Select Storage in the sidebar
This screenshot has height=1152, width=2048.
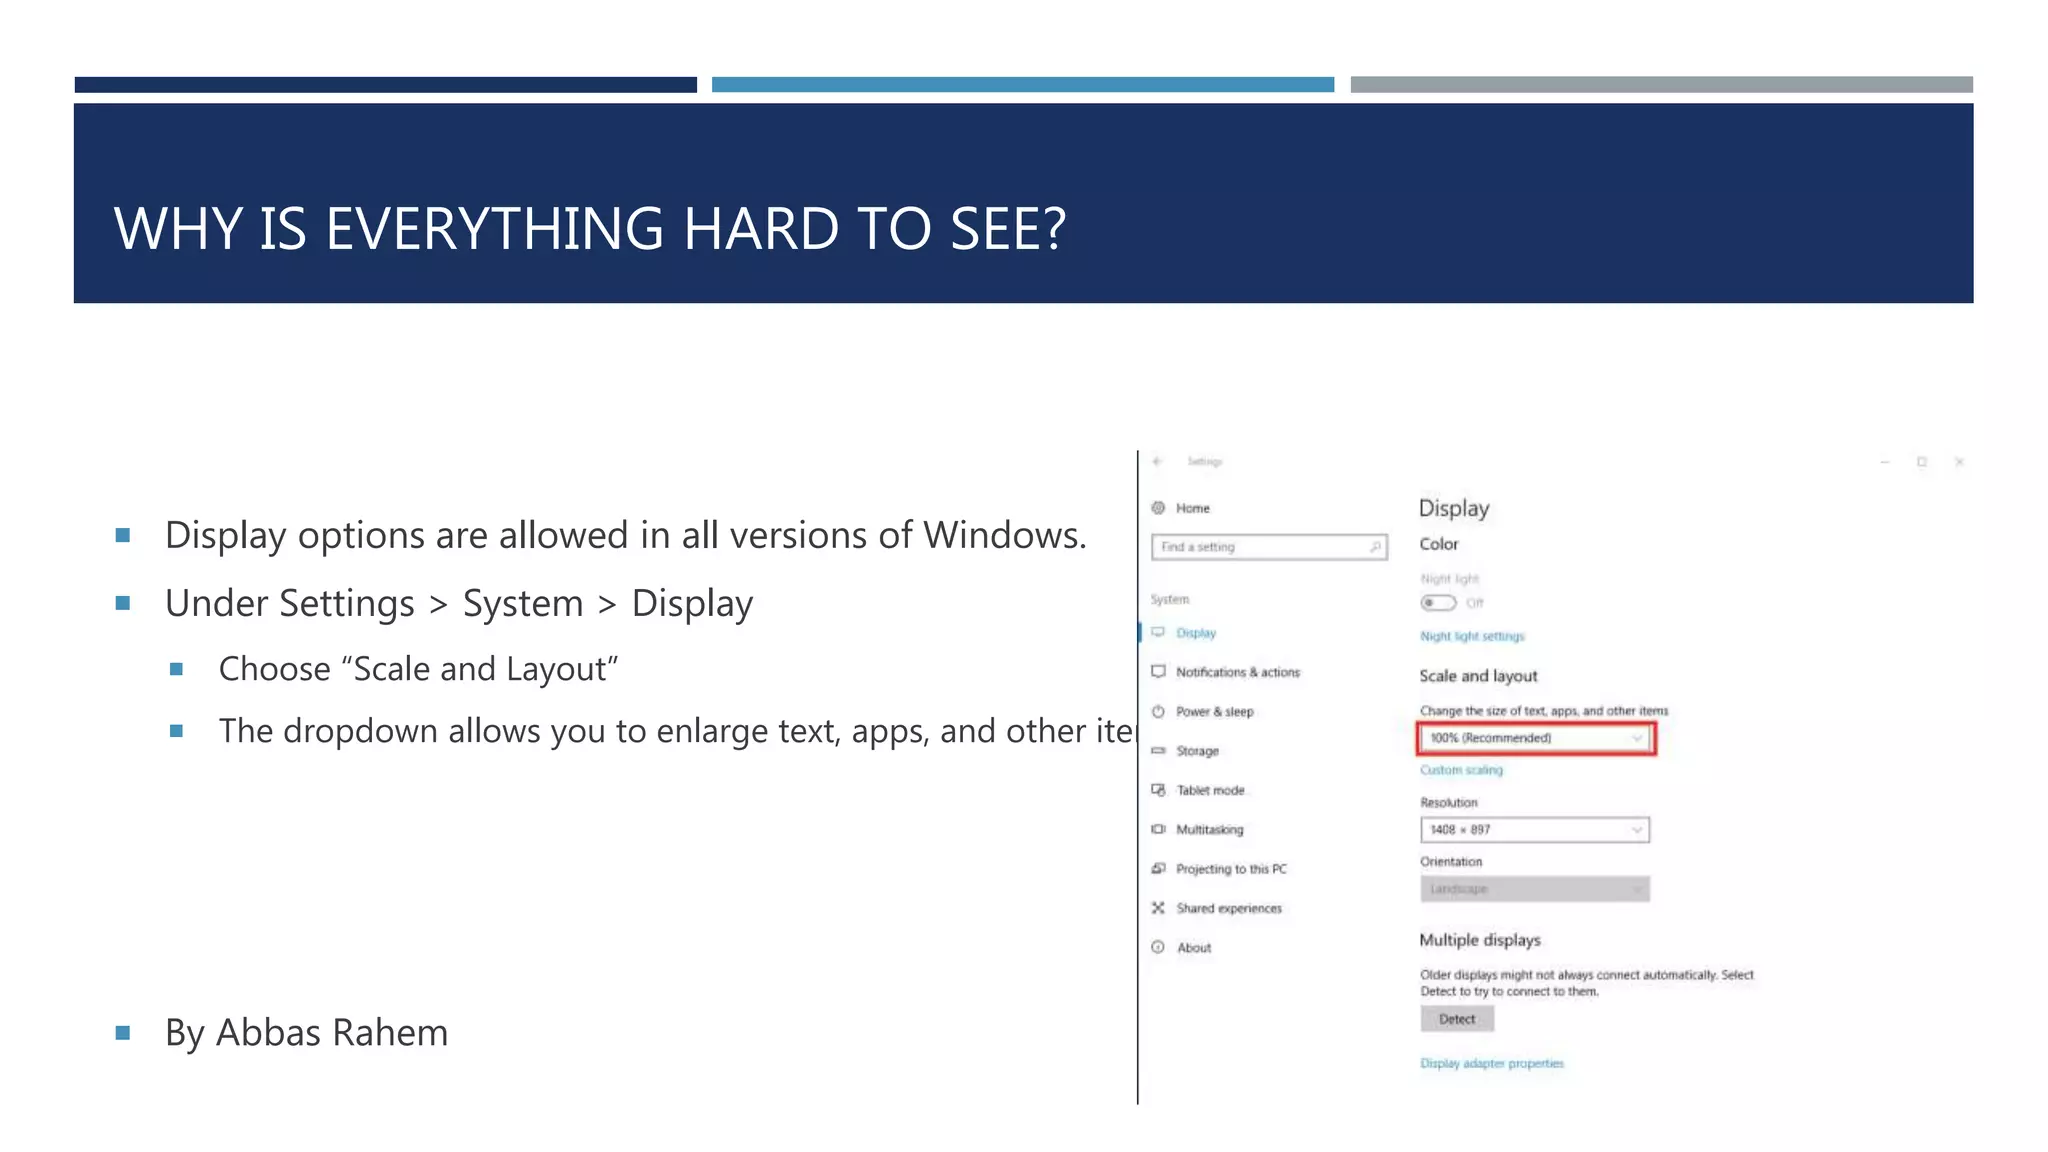tap(1198, 751)
